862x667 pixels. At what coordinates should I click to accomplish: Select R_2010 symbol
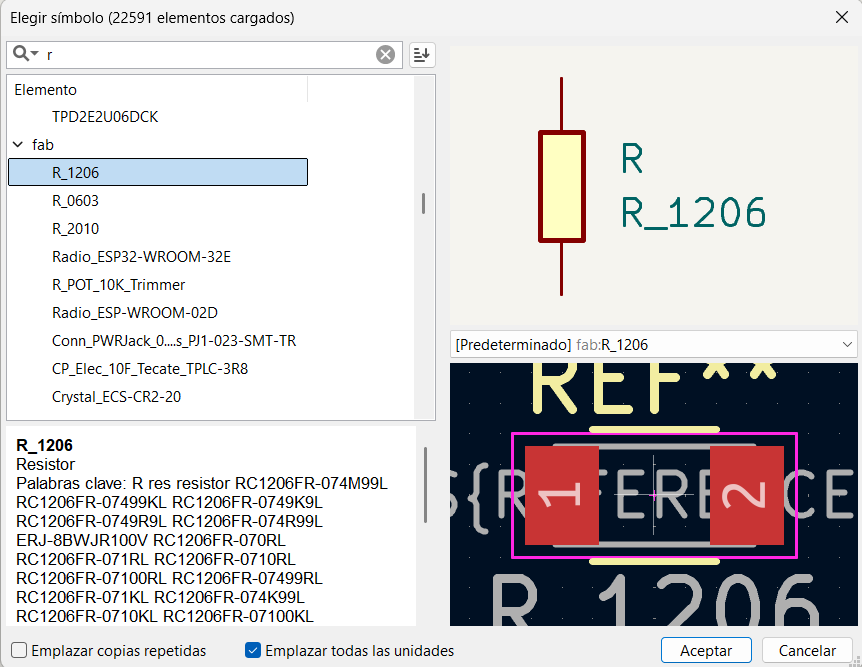(75, 229)
